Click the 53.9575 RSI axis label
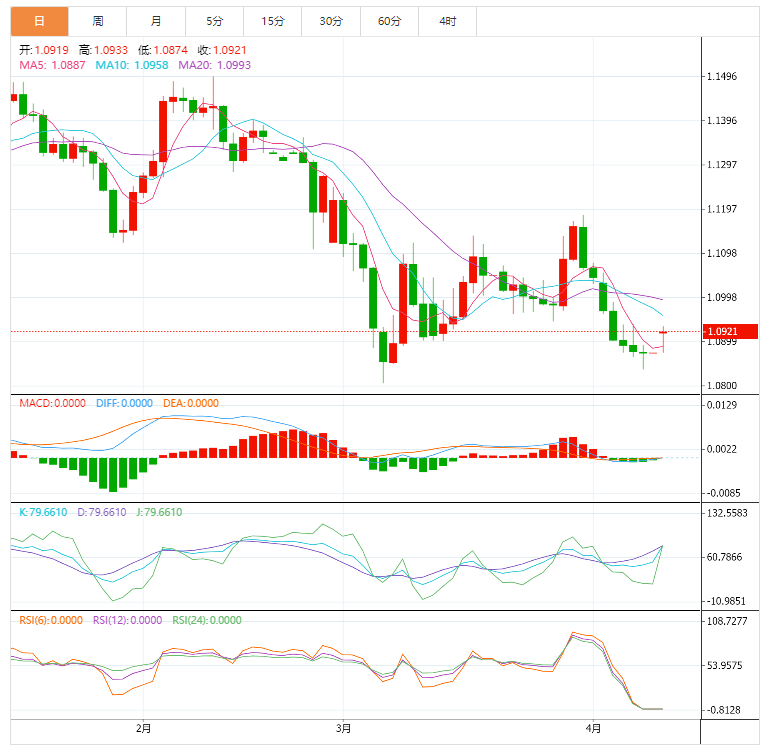The image size is (770, 752). 724,666
